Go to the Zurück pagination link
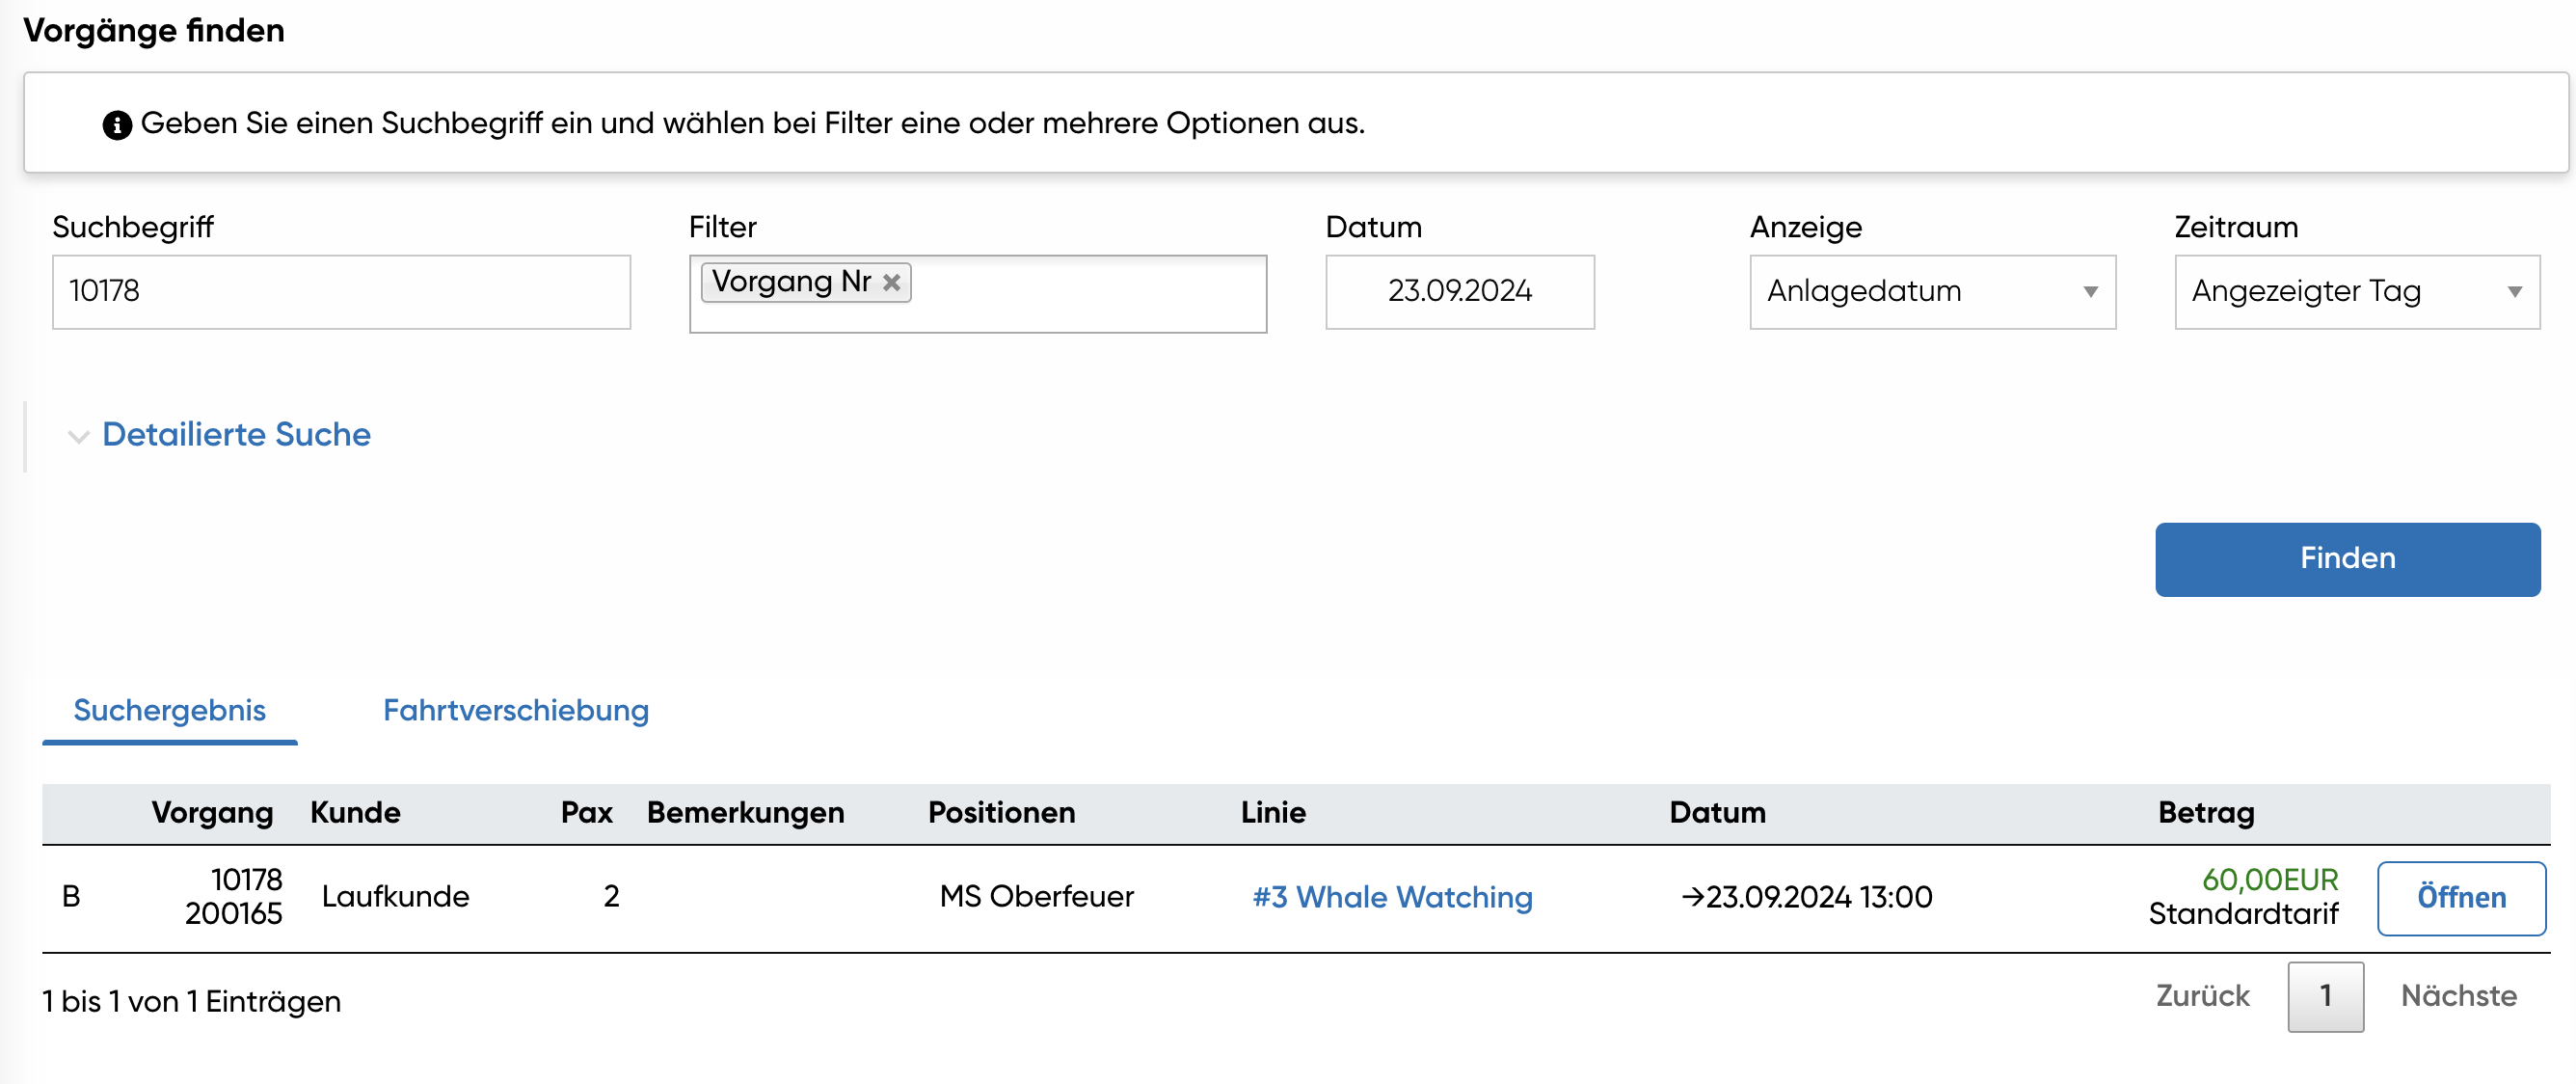Viewport: 2576px width, 1084px height. click(x=2202, y=996)
